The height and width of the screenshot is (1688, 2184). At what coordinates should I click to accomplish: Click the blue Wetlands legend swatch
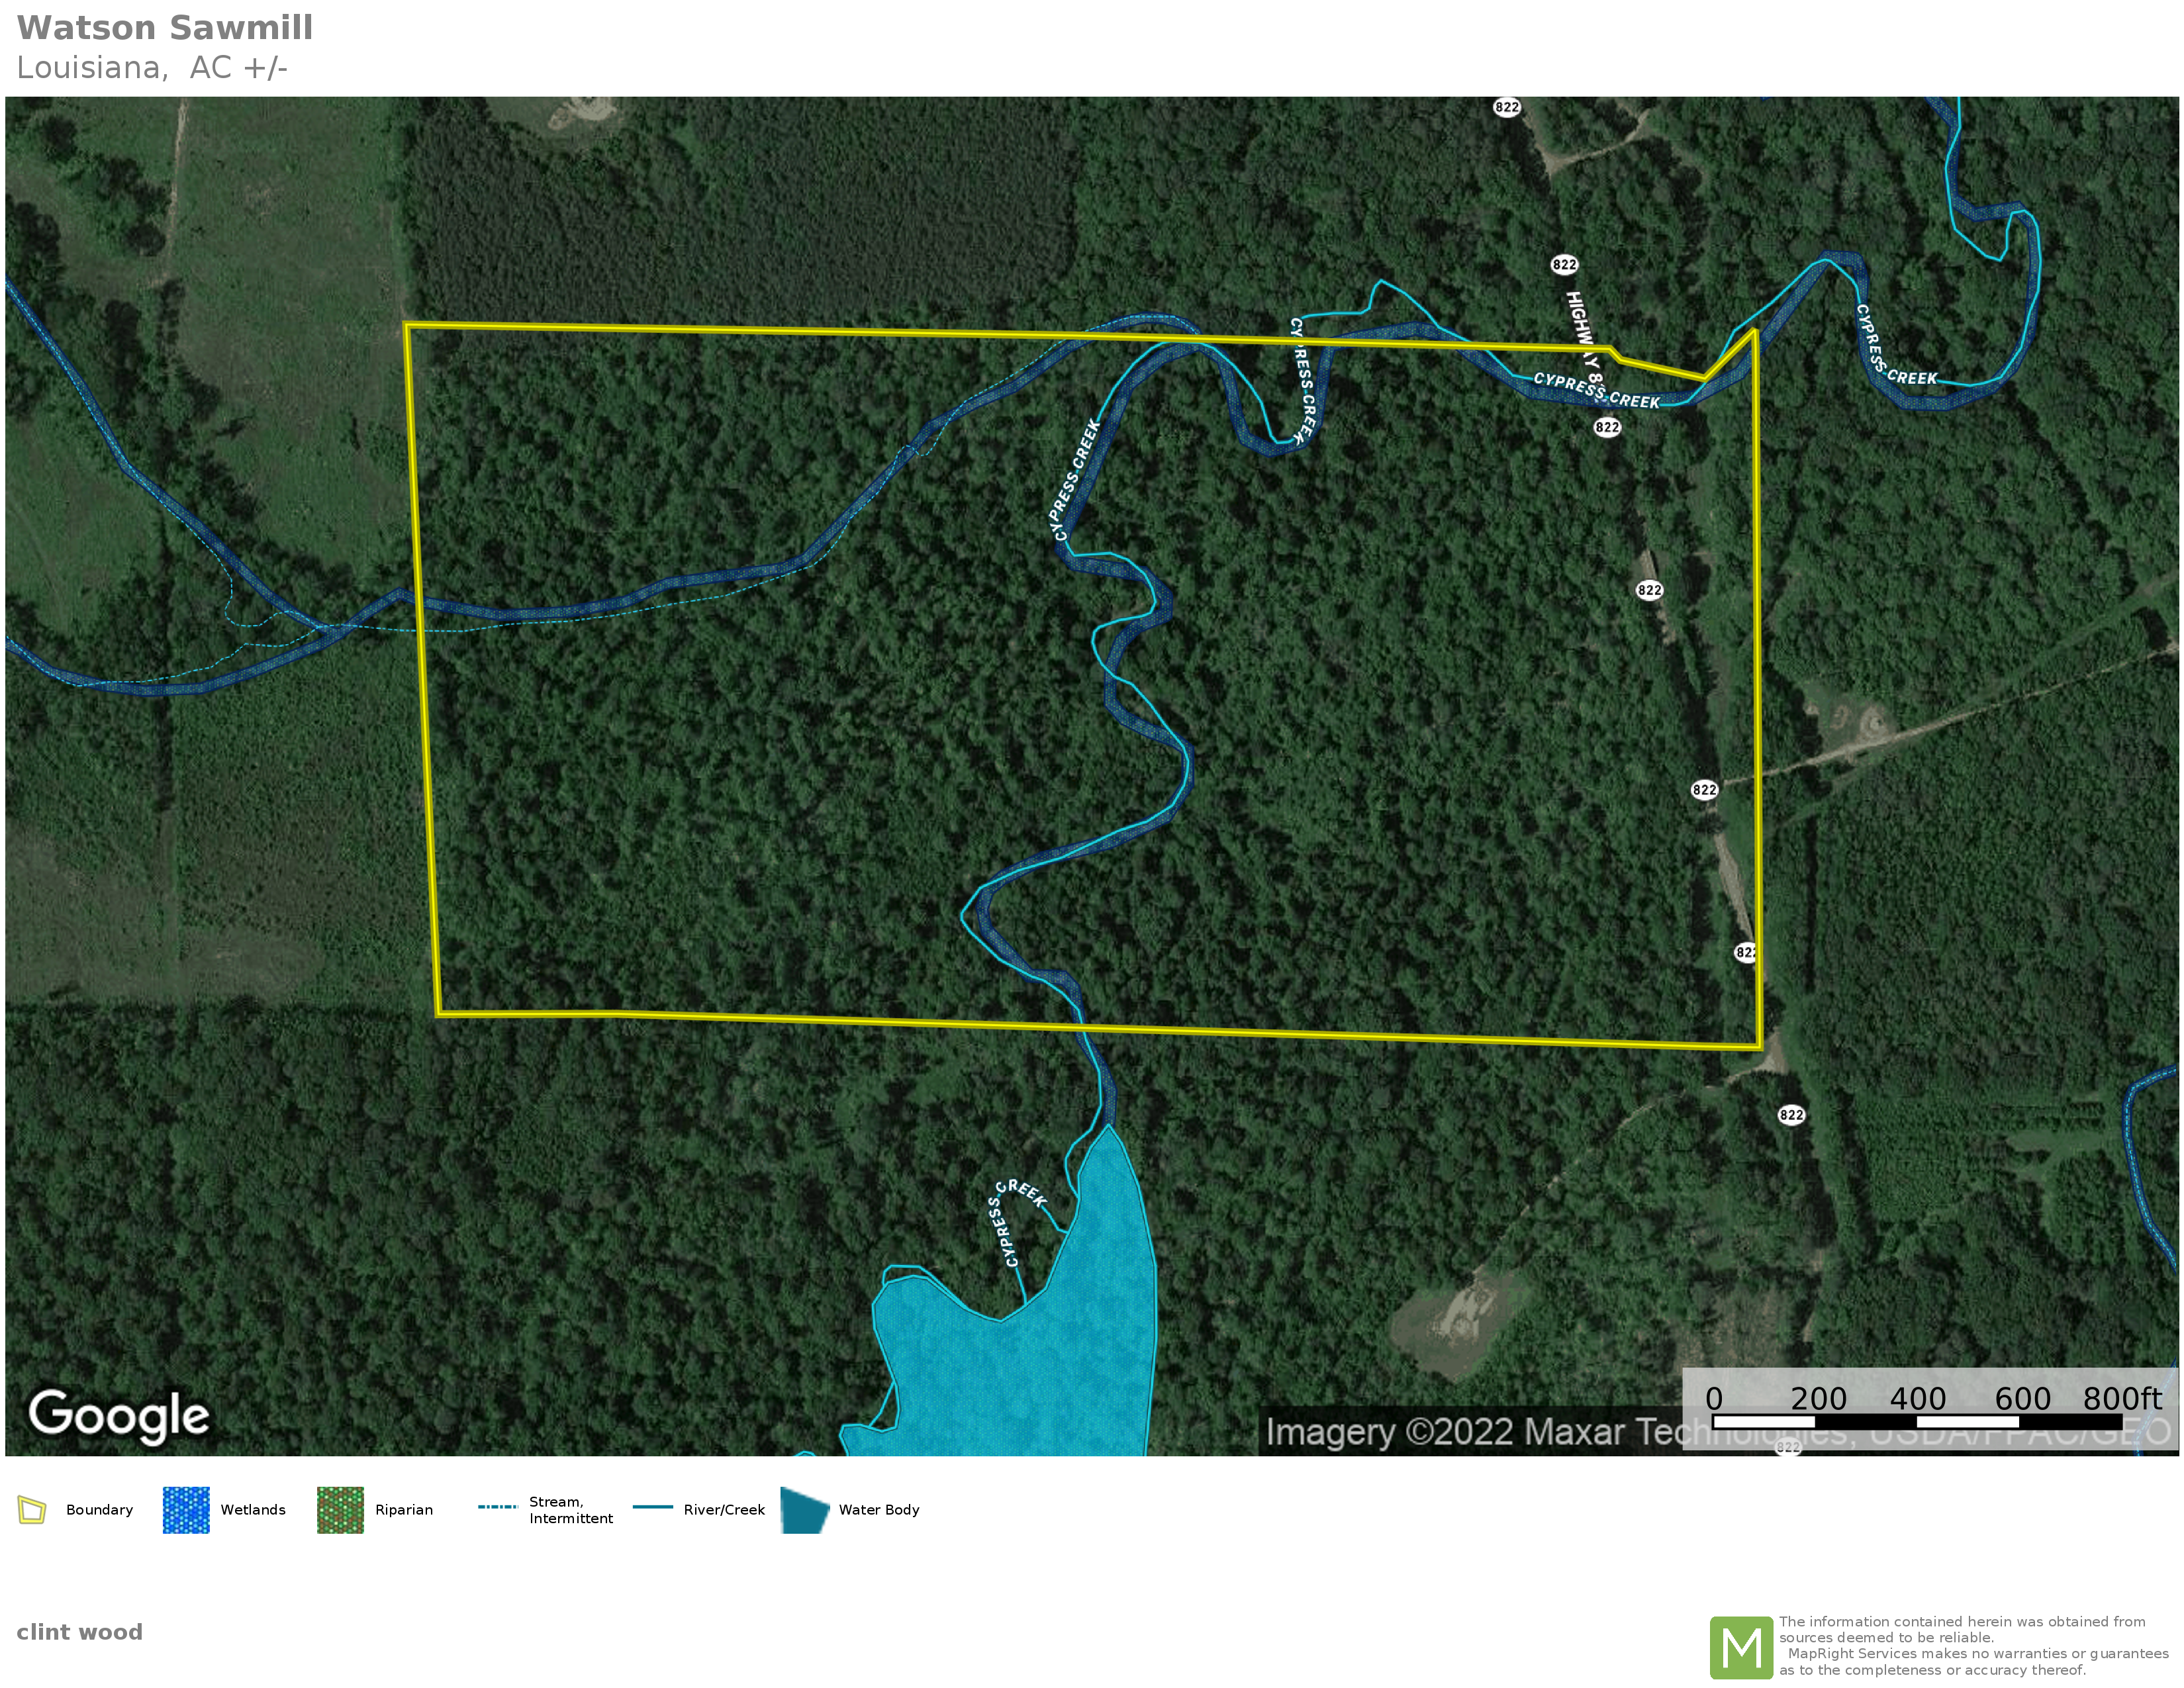click(x=186, y=1510)
